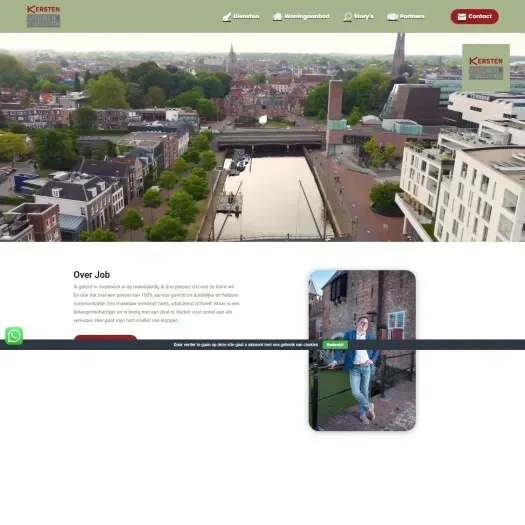
Task: Click the envelope icon in Contact button
Action: point(462,17)
